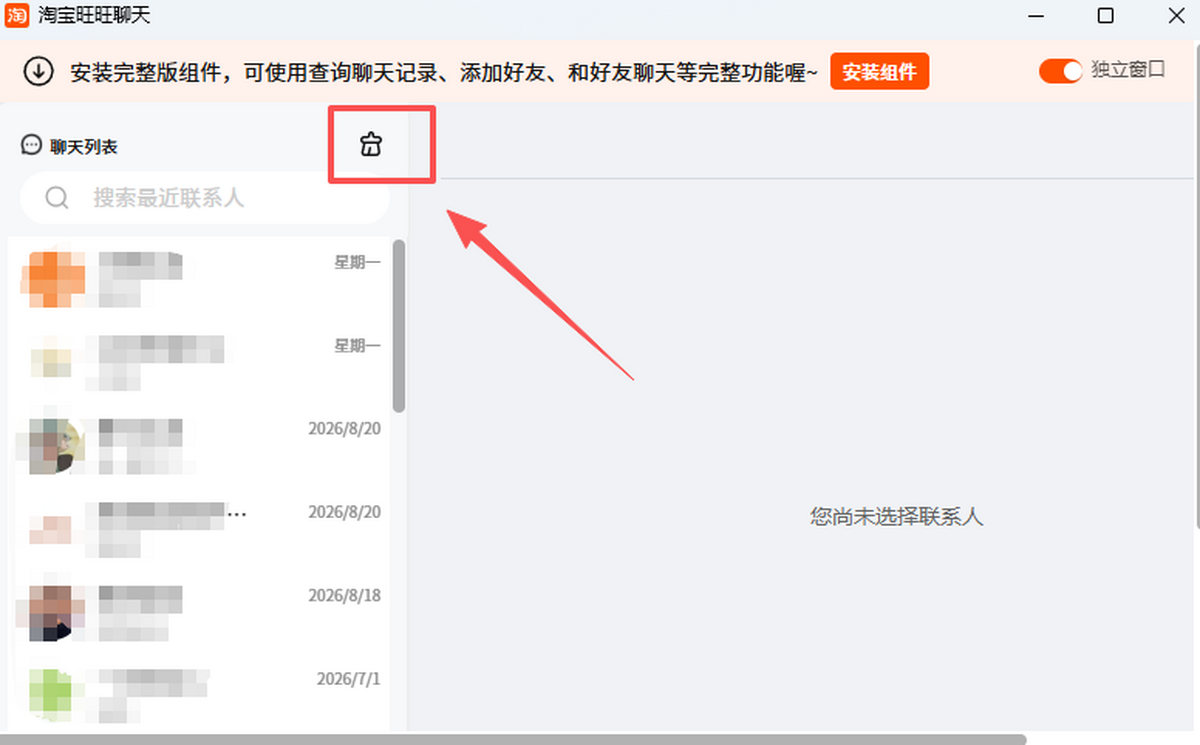The height and width of the screenshot is (745, 1200).
Task: Click the 聊天列表 heading label
Action: pos(84,147)
